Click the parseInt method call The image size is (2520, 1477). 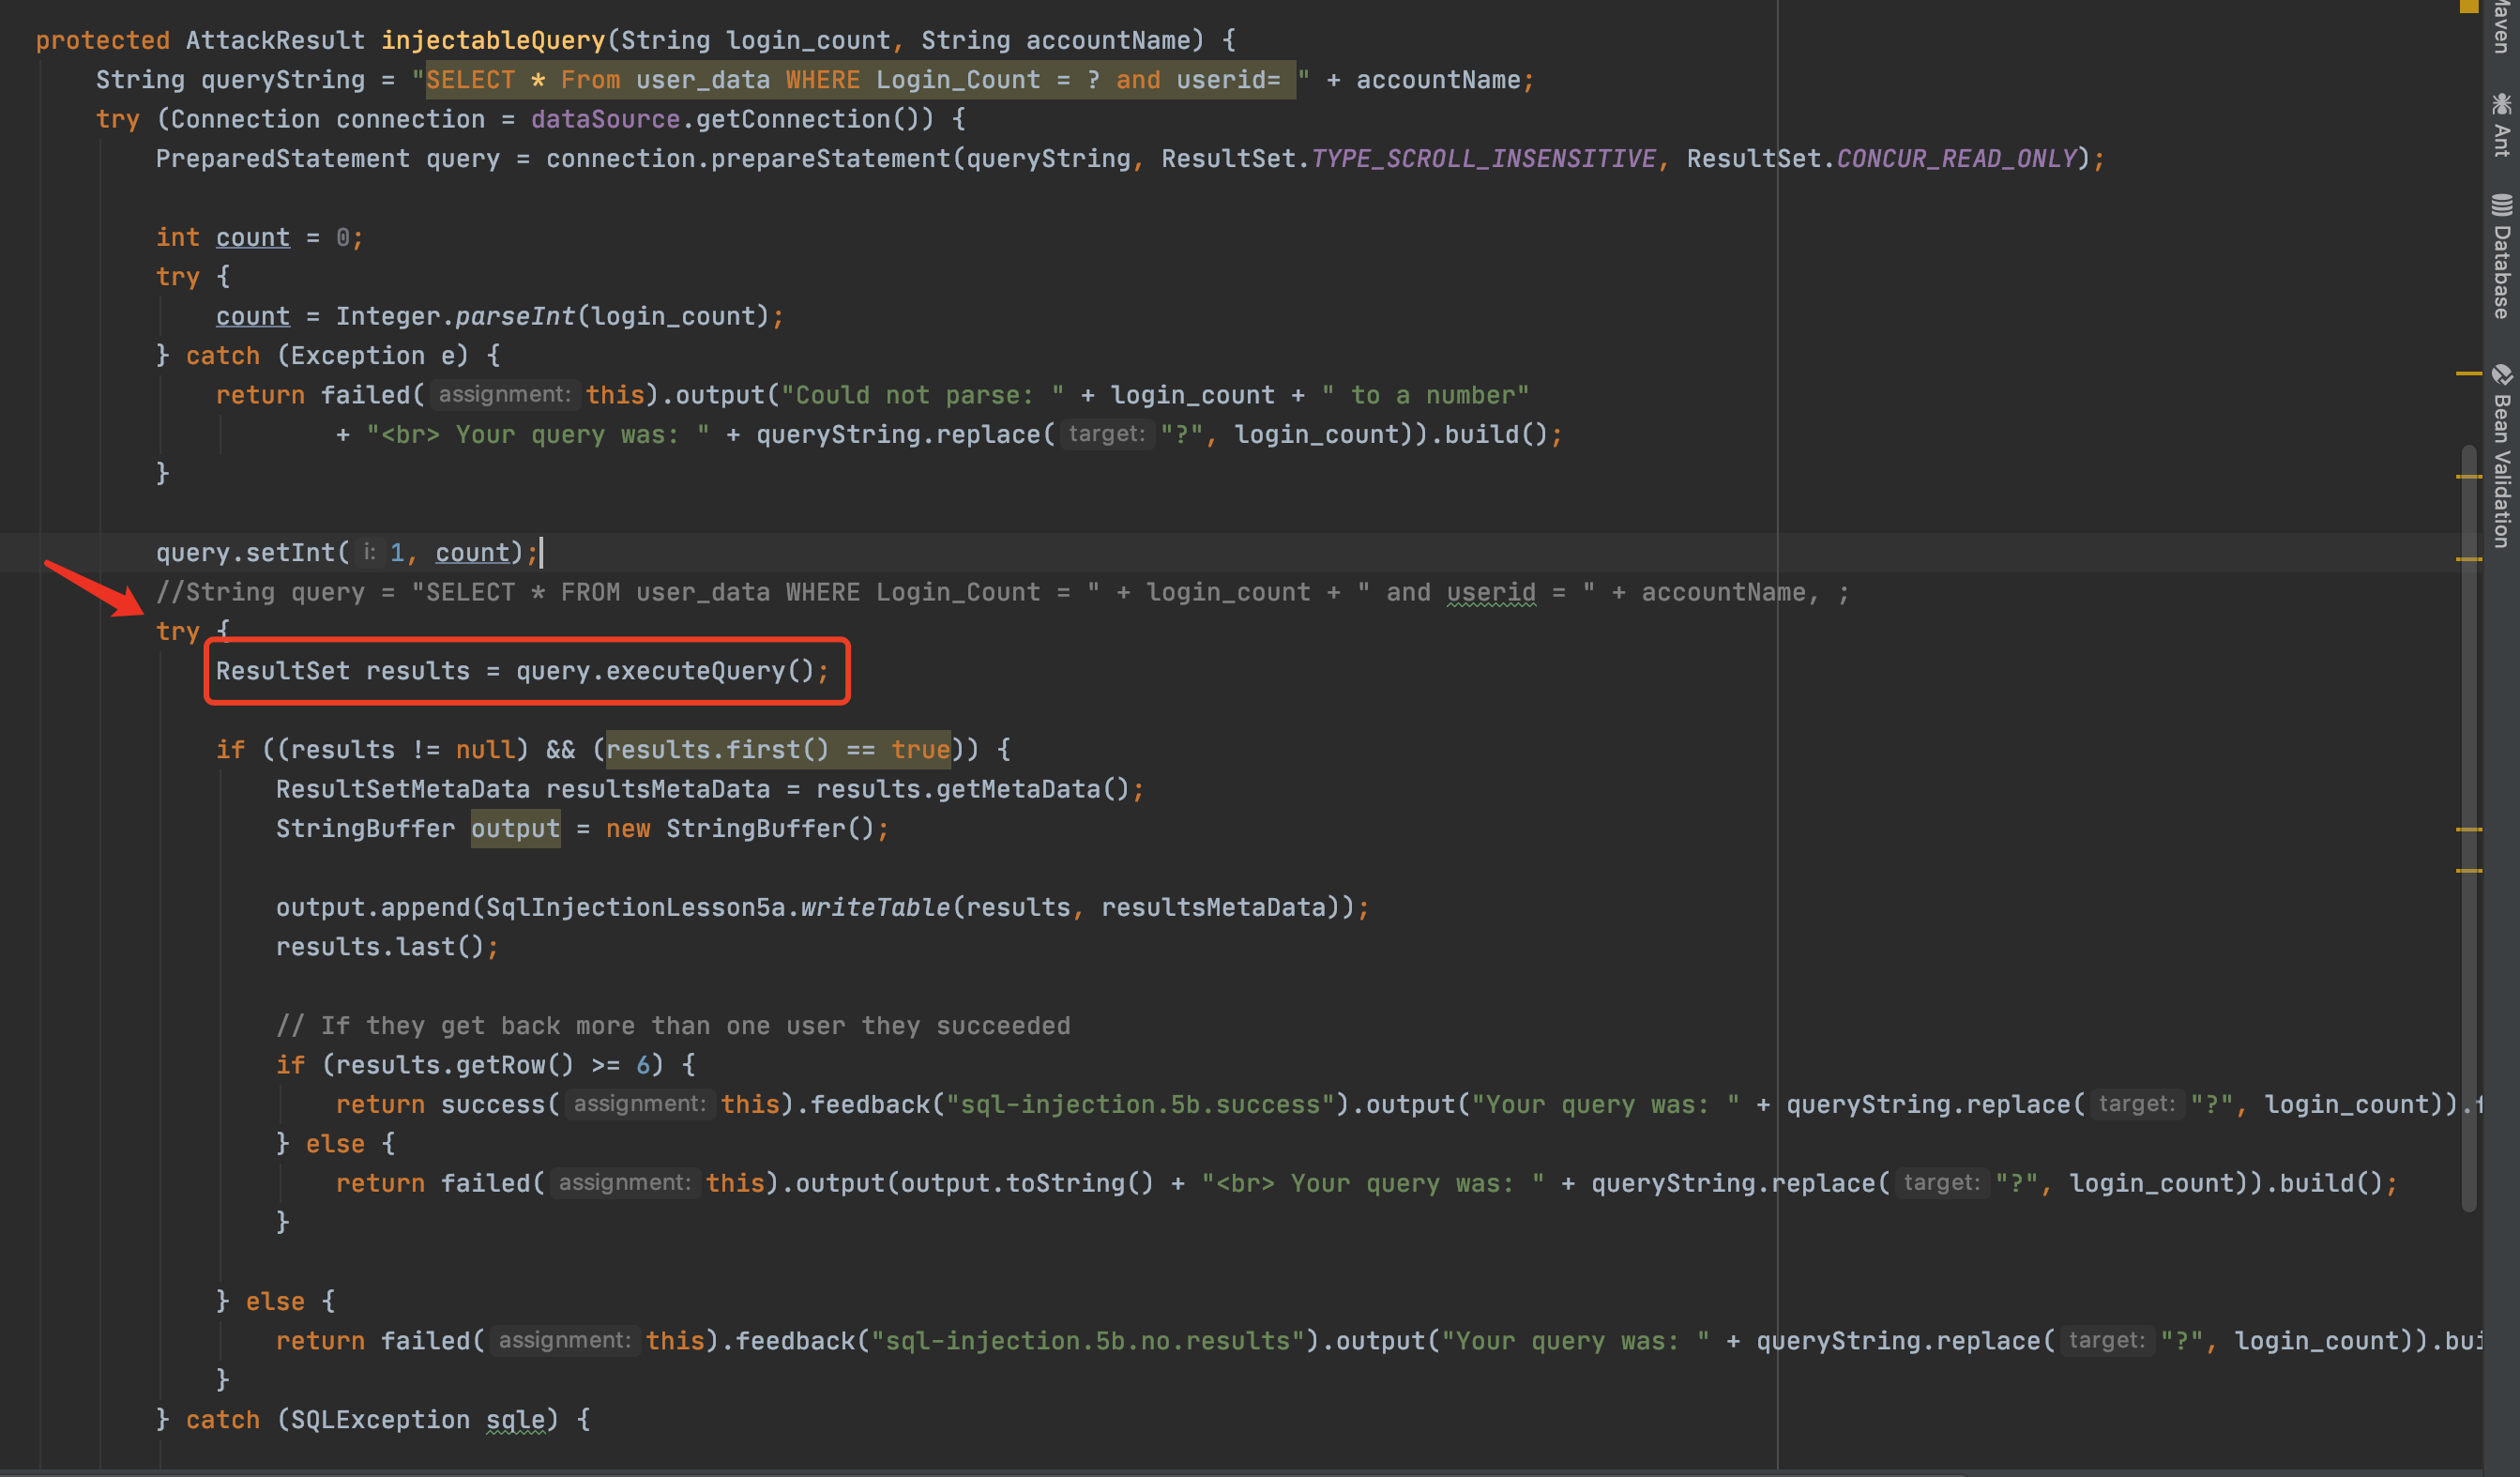click(514, 316)
